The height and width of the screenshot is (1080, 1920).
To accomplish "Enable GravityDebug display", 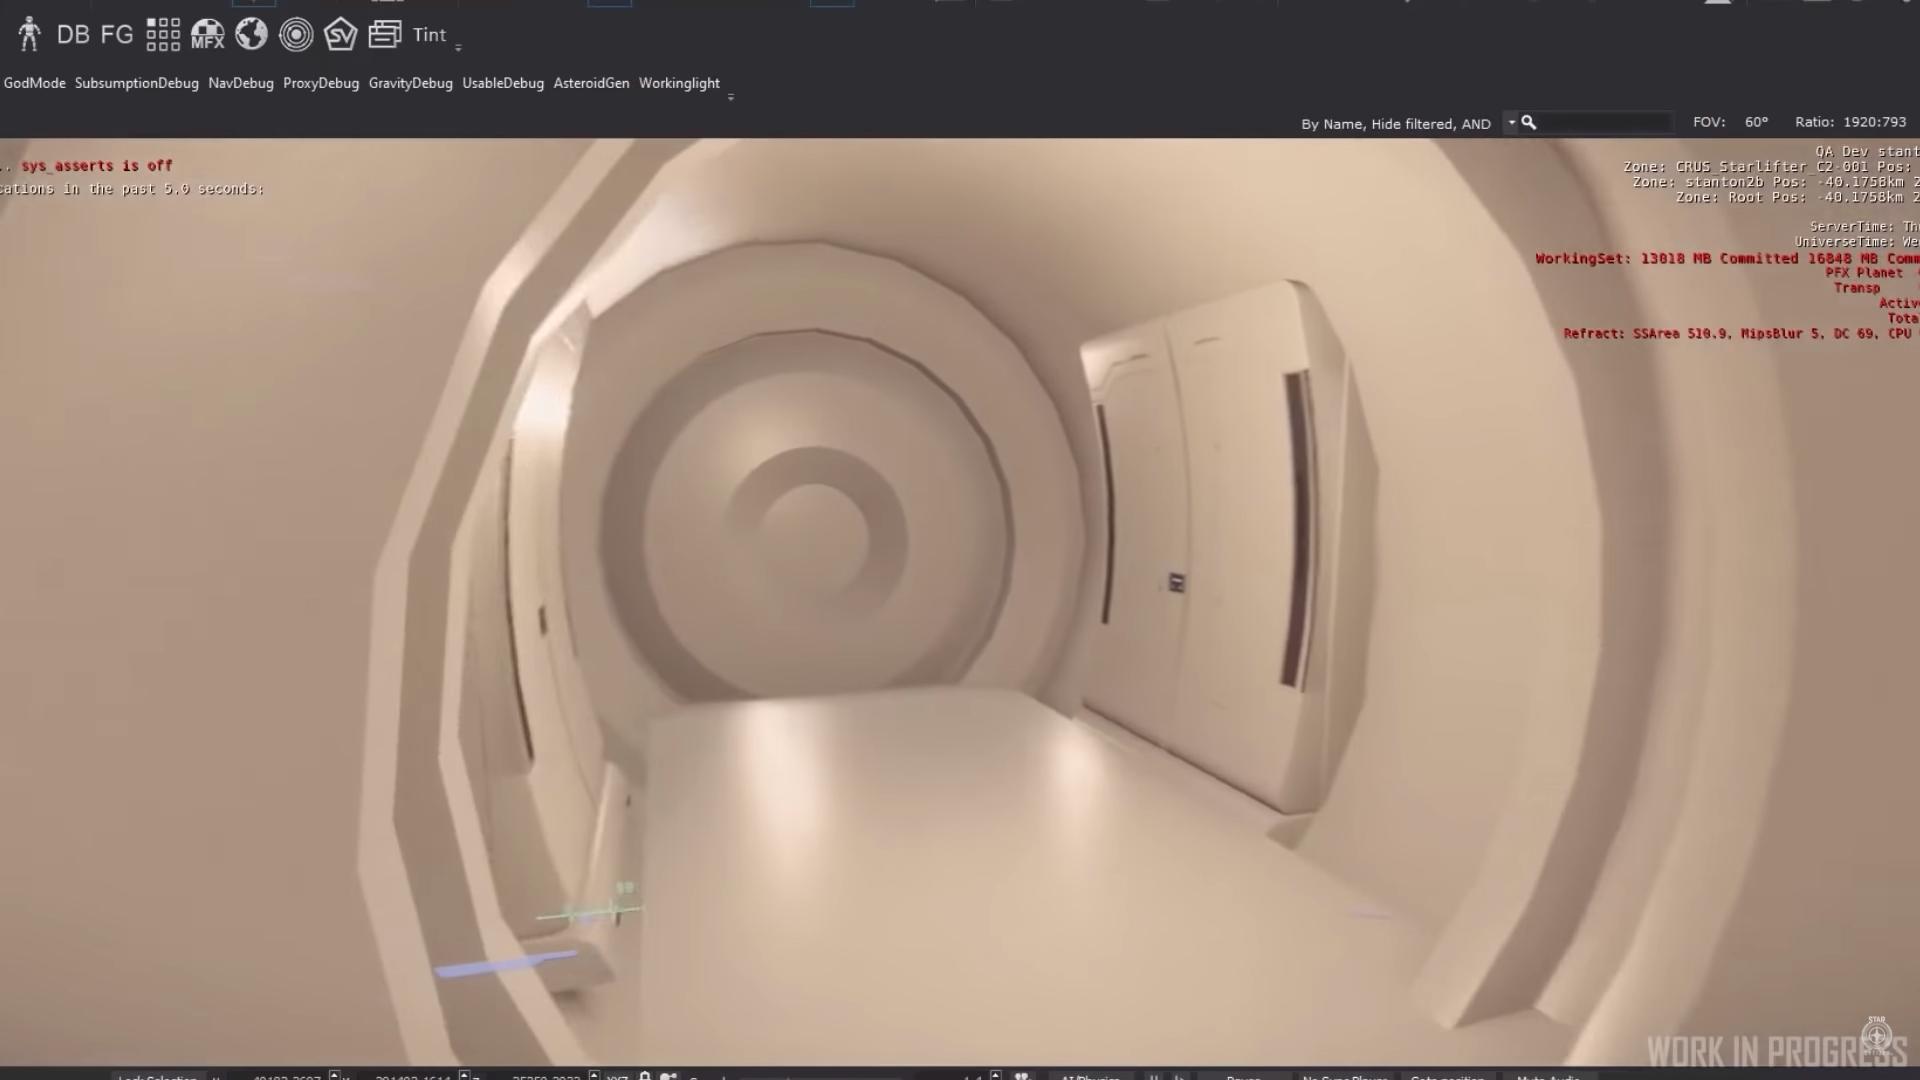I will tap(410, 83).
